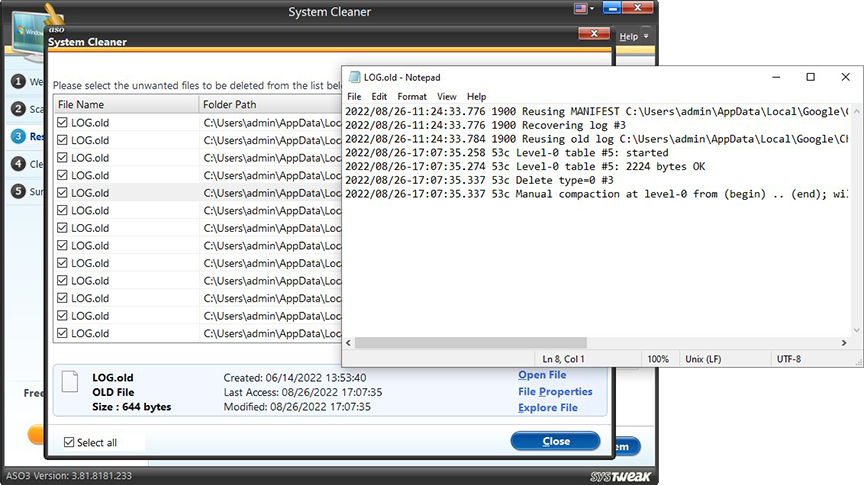Screen dimensions: 864x485
Task: Expand the Help dropdown arrow in System Cleaner
Action: pyautogui.click(x=646, y=36)
